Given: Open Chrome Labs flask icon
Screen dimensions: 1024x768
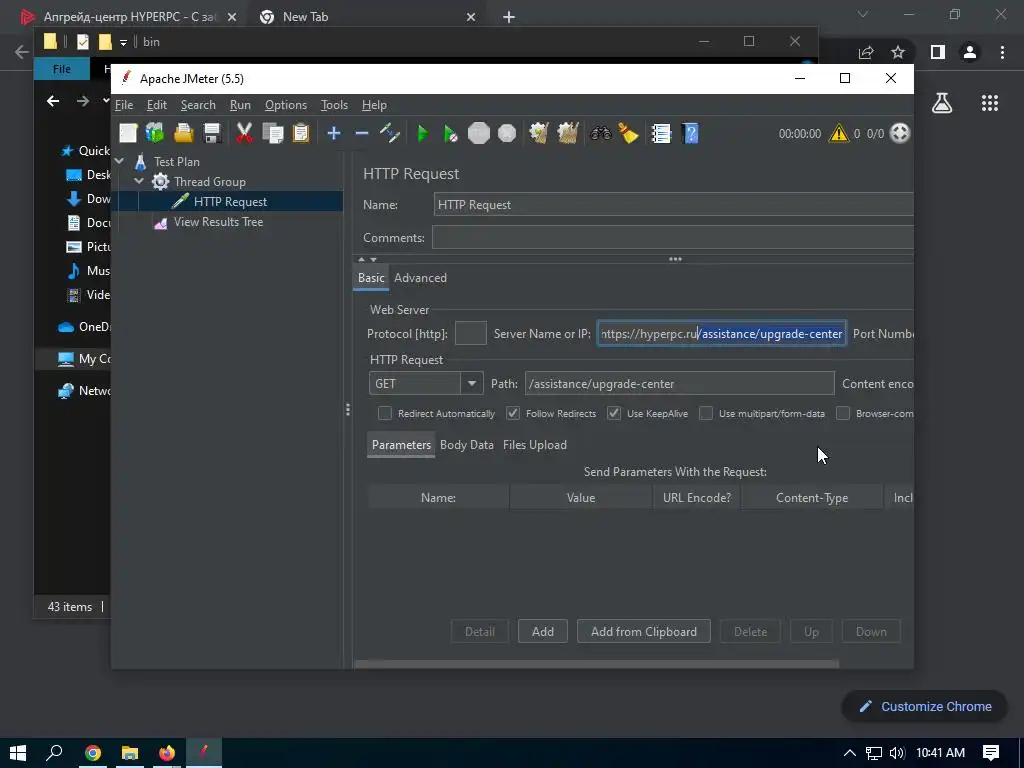Looking at the screenshot, I should [x=942, y=103].
